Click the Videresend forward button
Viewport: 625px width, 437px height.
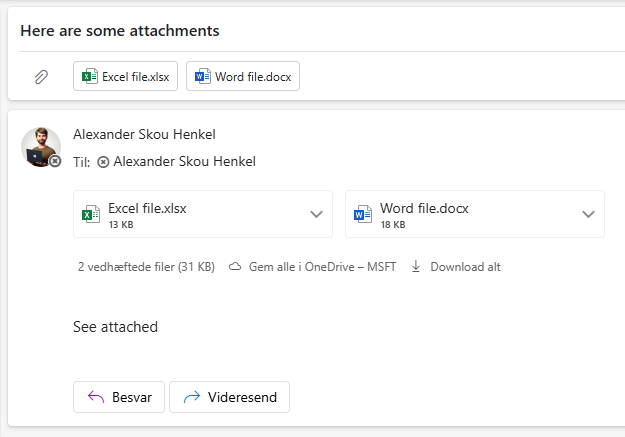[230, 397]
